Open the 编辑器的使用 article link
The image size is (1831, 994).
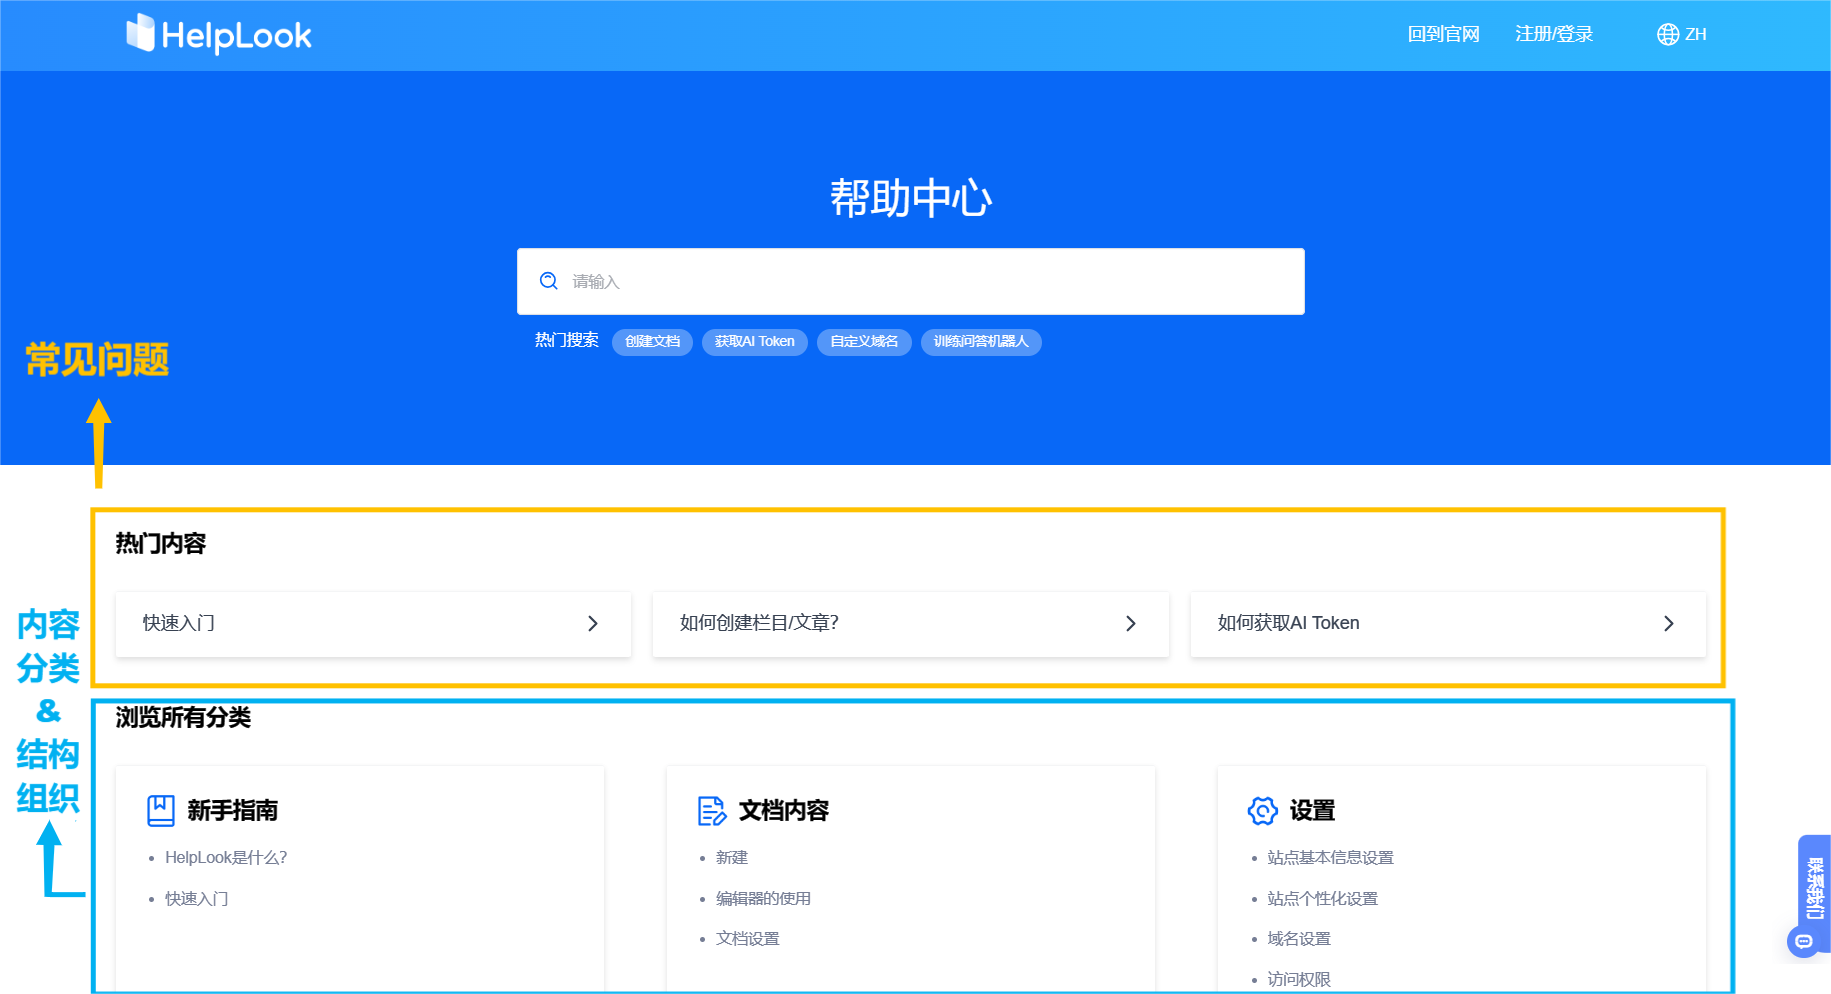point(763,899)
